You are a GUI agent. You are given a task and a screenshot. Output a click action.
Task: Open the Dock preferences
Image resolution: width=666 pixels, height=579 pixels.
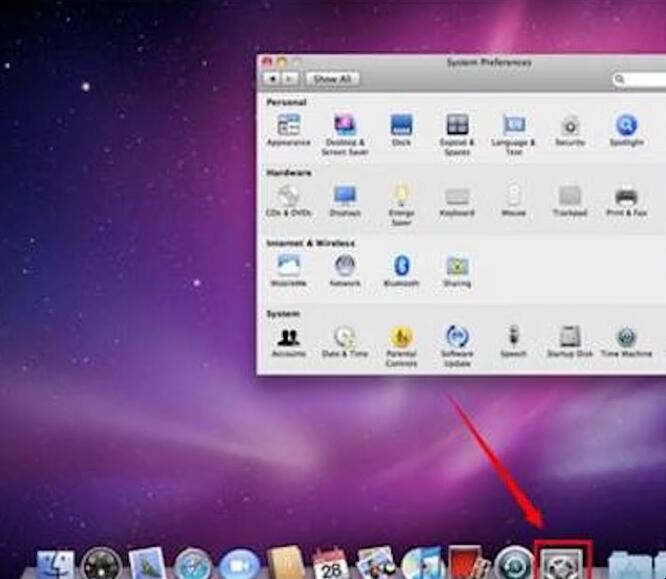401,127
